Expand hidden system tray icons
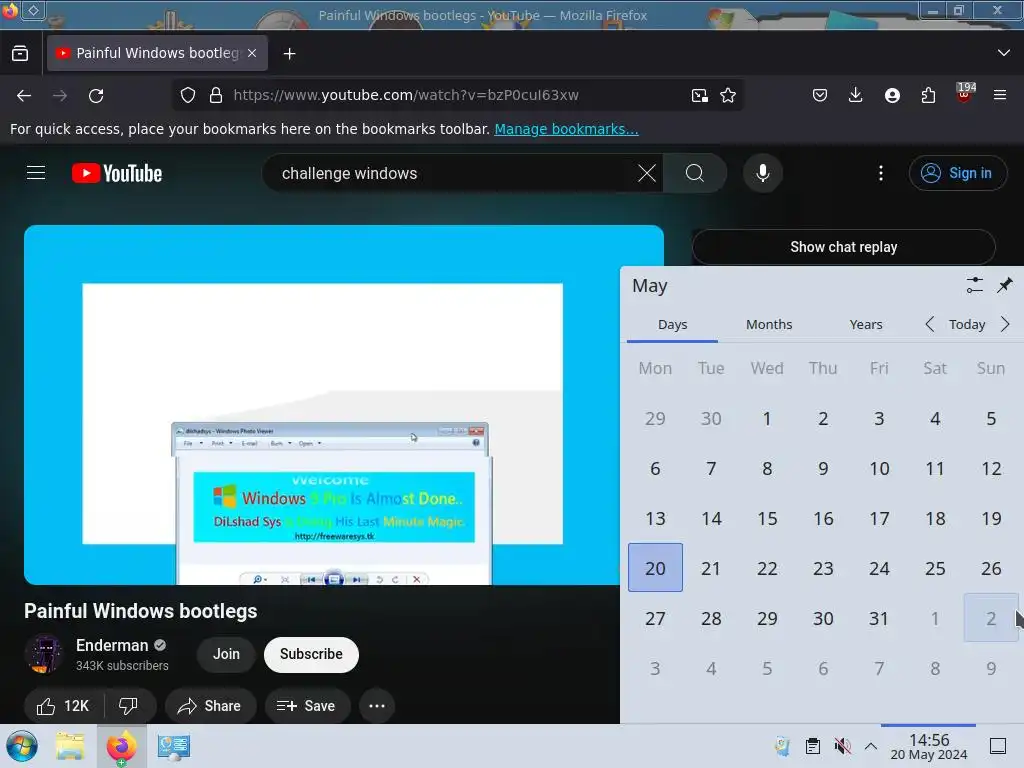The width and height of the screenshot is (1024, 768). (x=871, y=746)
